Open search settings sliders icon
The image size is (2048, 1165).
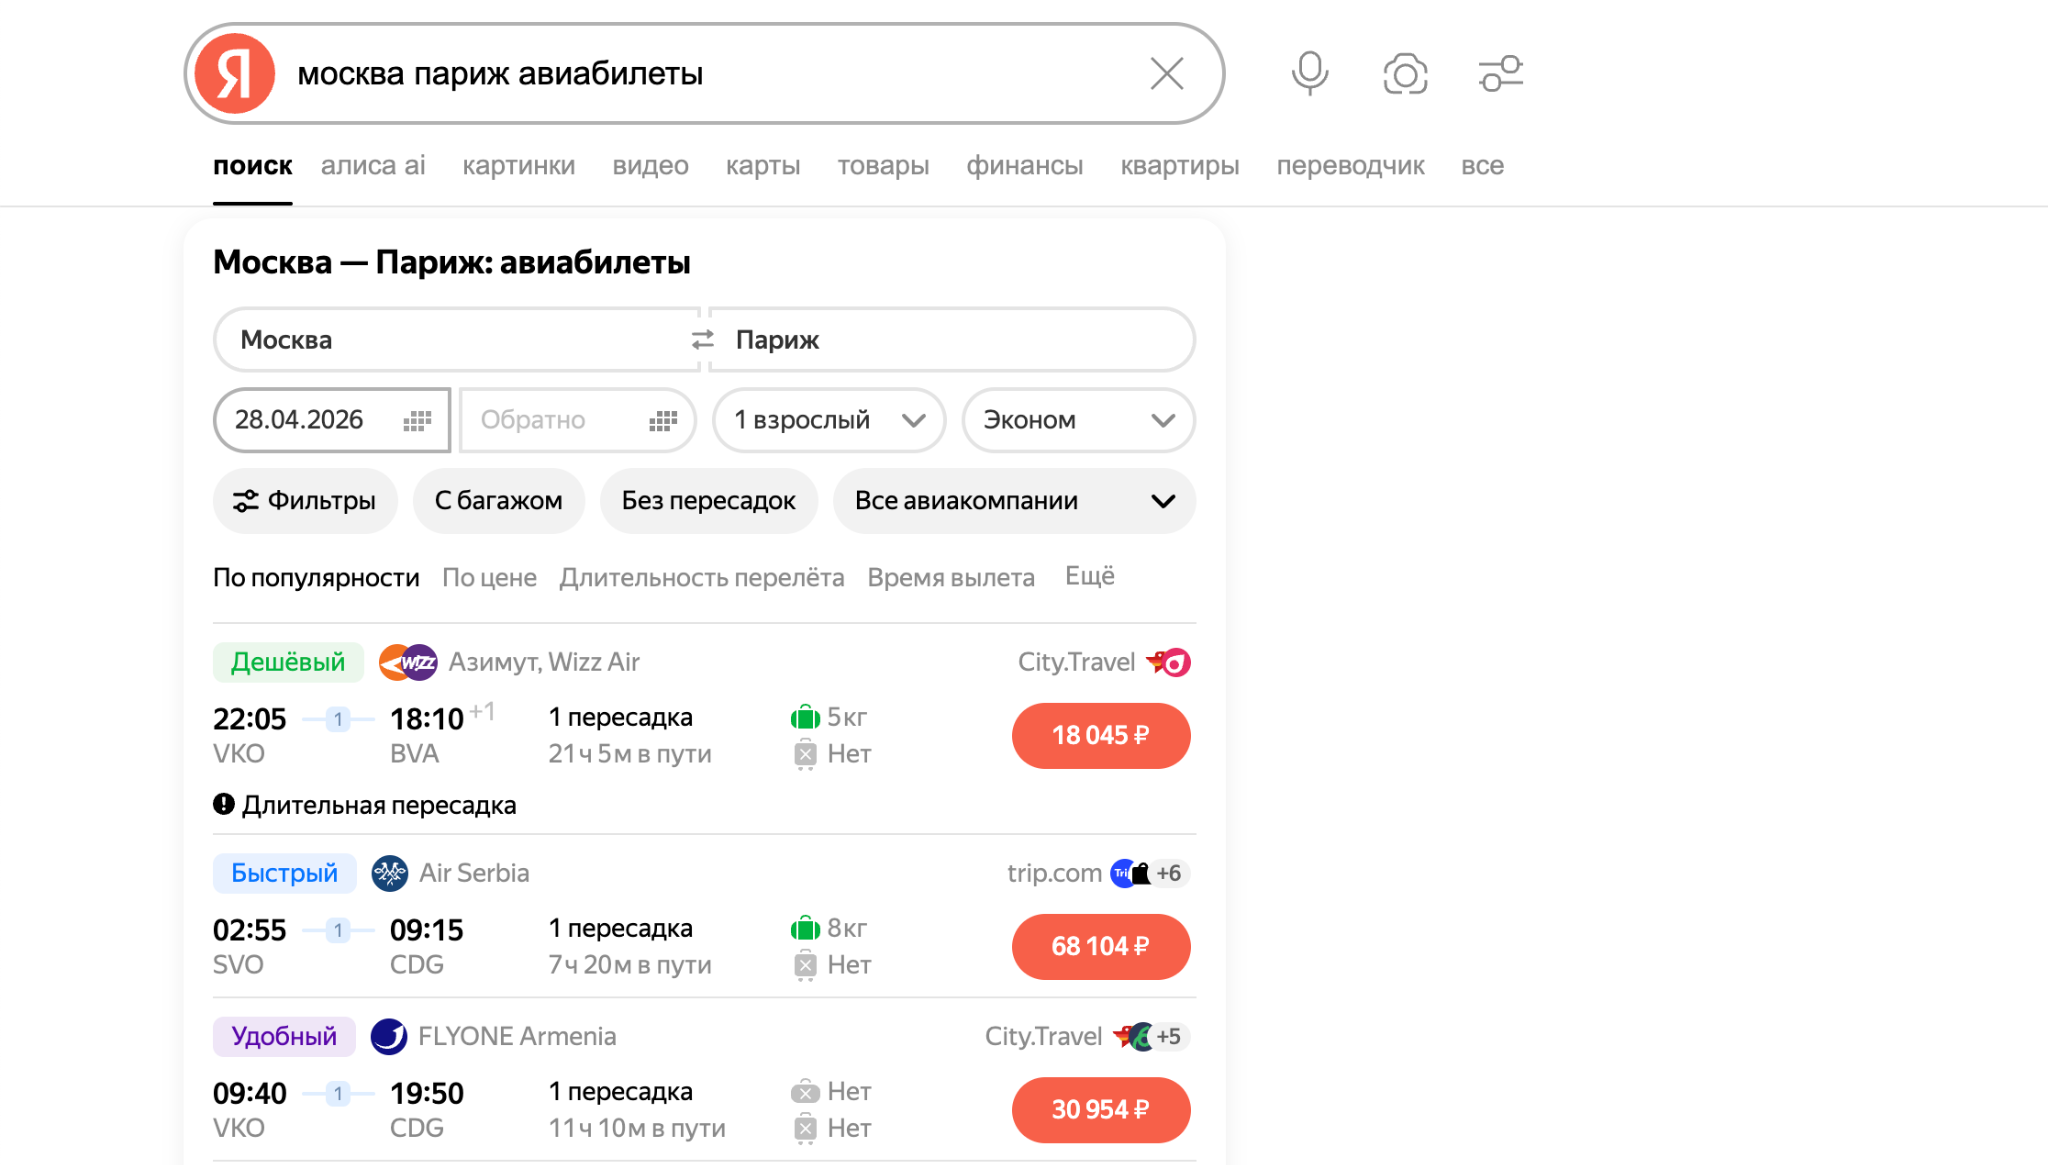tap(1500, 74)
